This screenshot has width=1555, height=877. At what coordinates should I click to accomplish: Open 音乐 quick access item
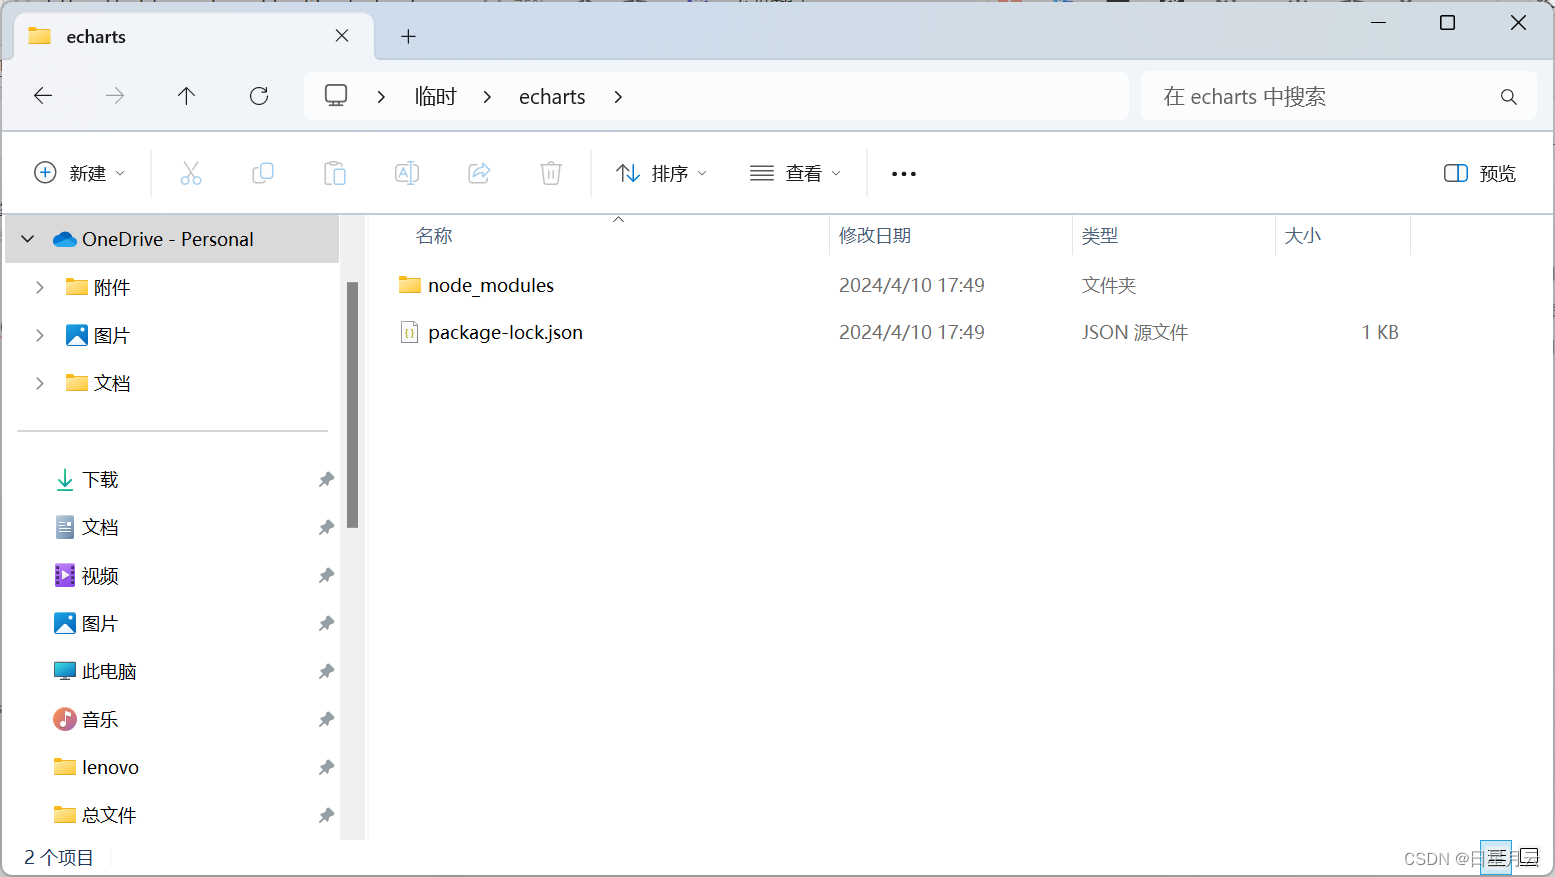click(100, 719)
